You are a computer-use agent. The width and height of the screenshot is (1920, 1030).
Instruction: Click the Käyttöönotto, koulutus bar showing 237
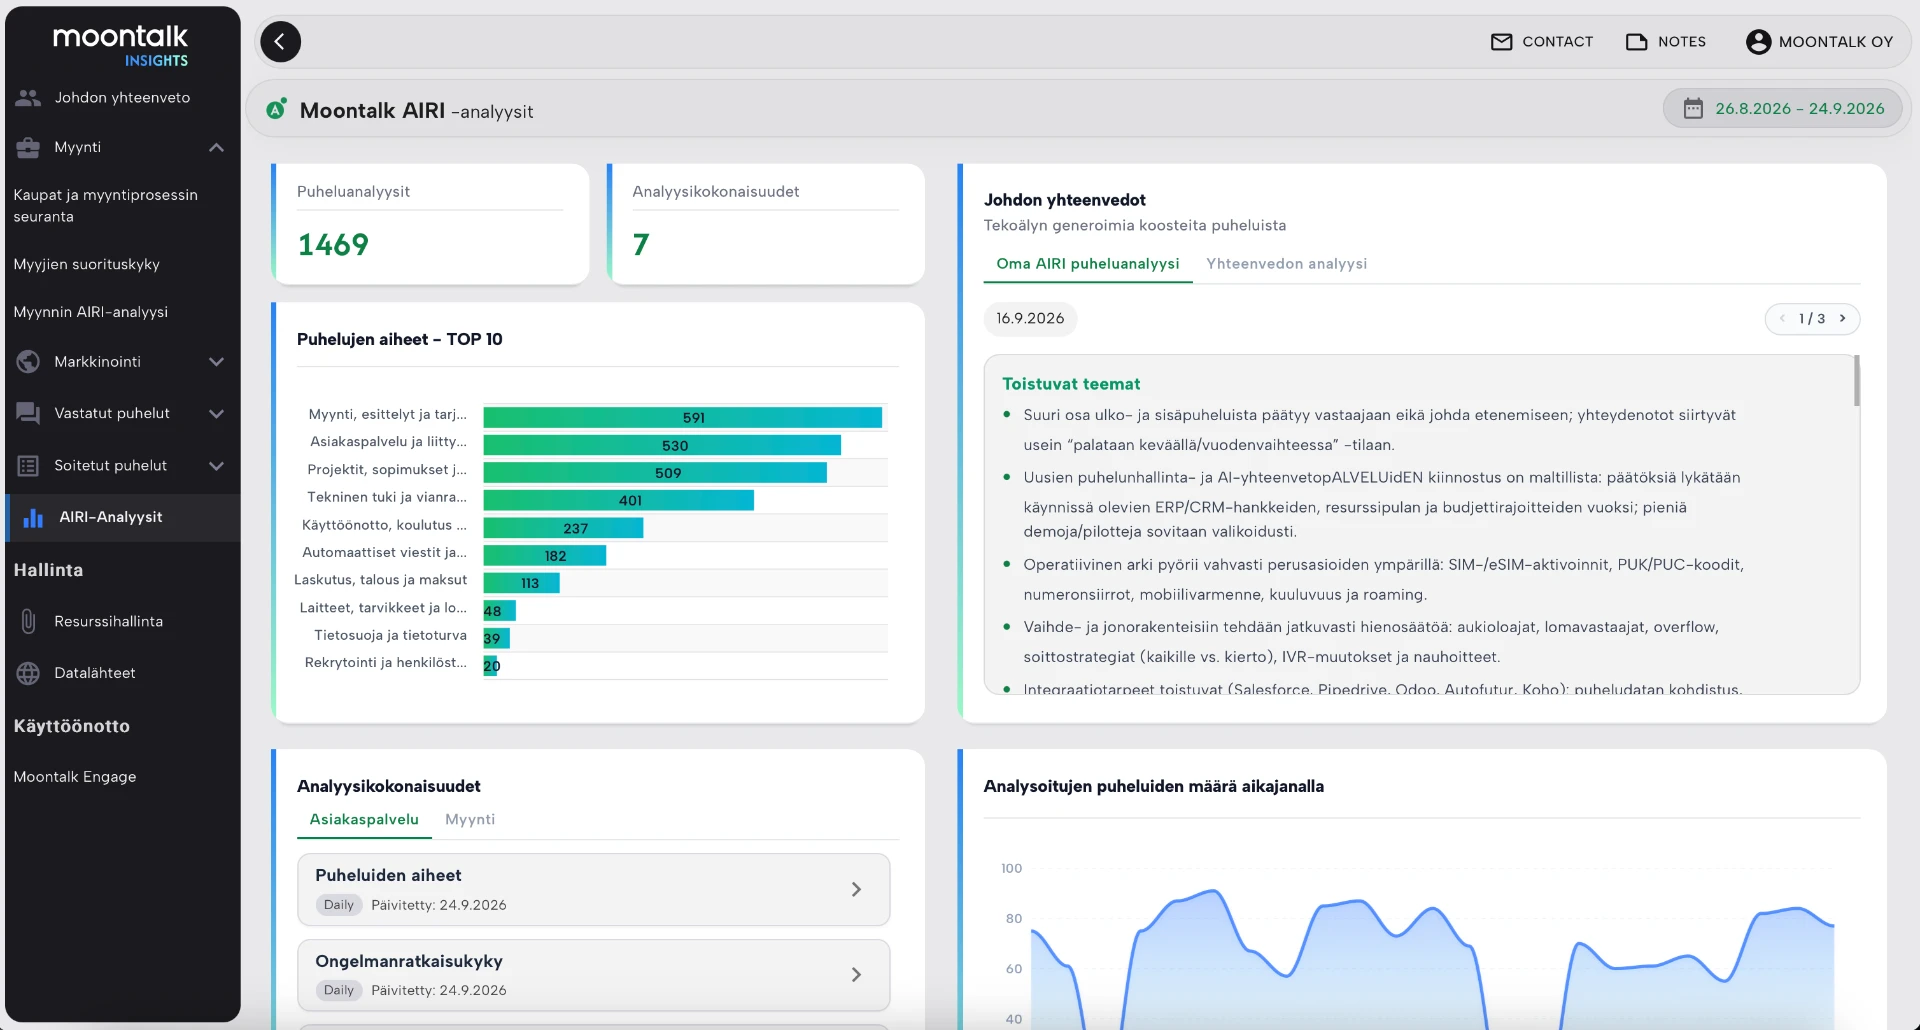coord(563,528)
